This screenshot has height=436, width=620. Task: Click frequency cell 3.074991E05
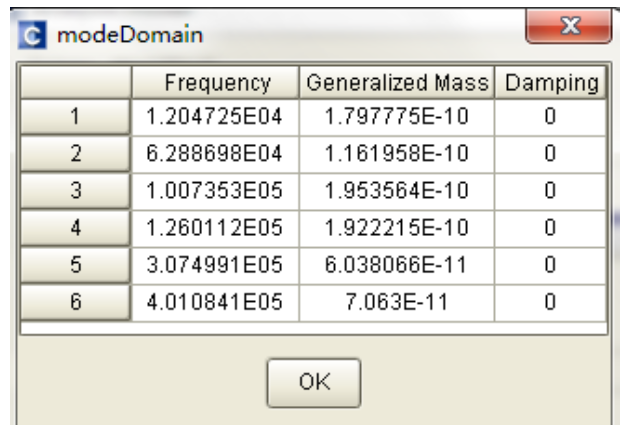(x=216, y=266)
